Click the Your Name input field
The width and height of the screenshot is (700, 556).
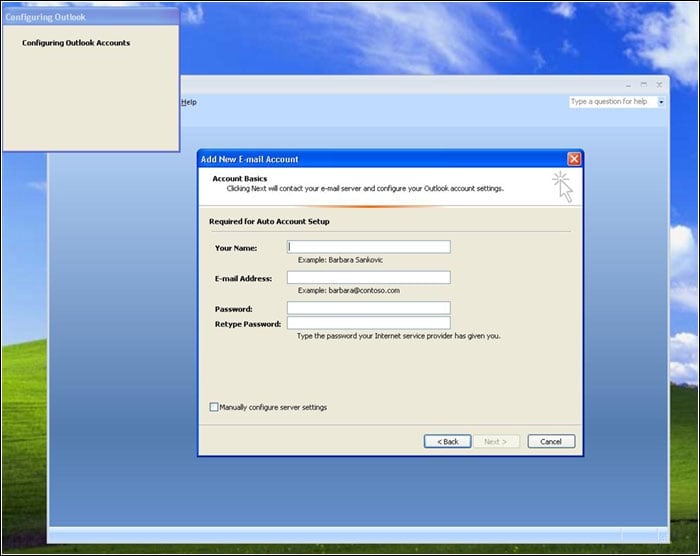[368, 247]
